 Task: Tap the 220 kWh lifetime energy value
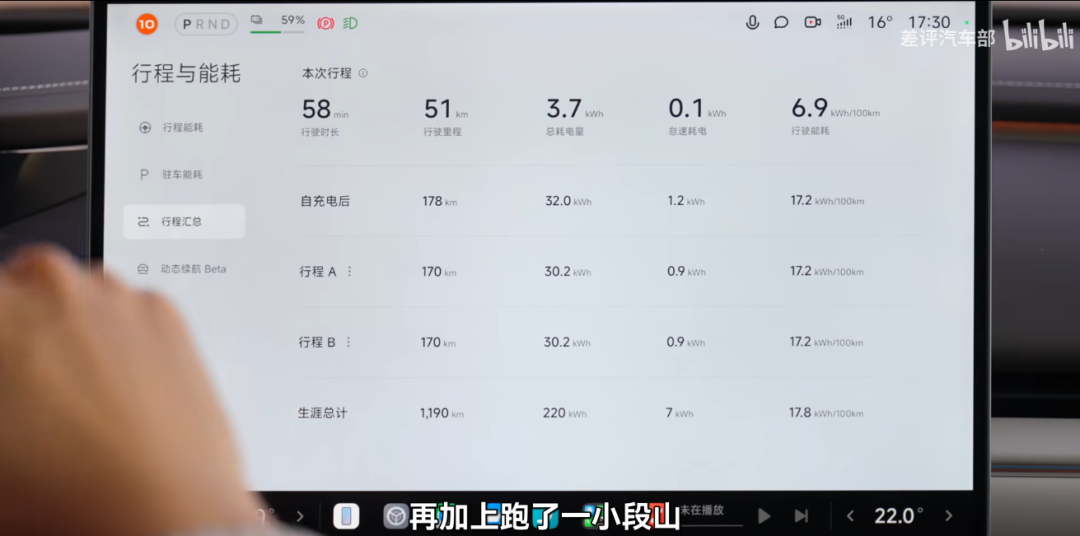click(x=565, y=413)
